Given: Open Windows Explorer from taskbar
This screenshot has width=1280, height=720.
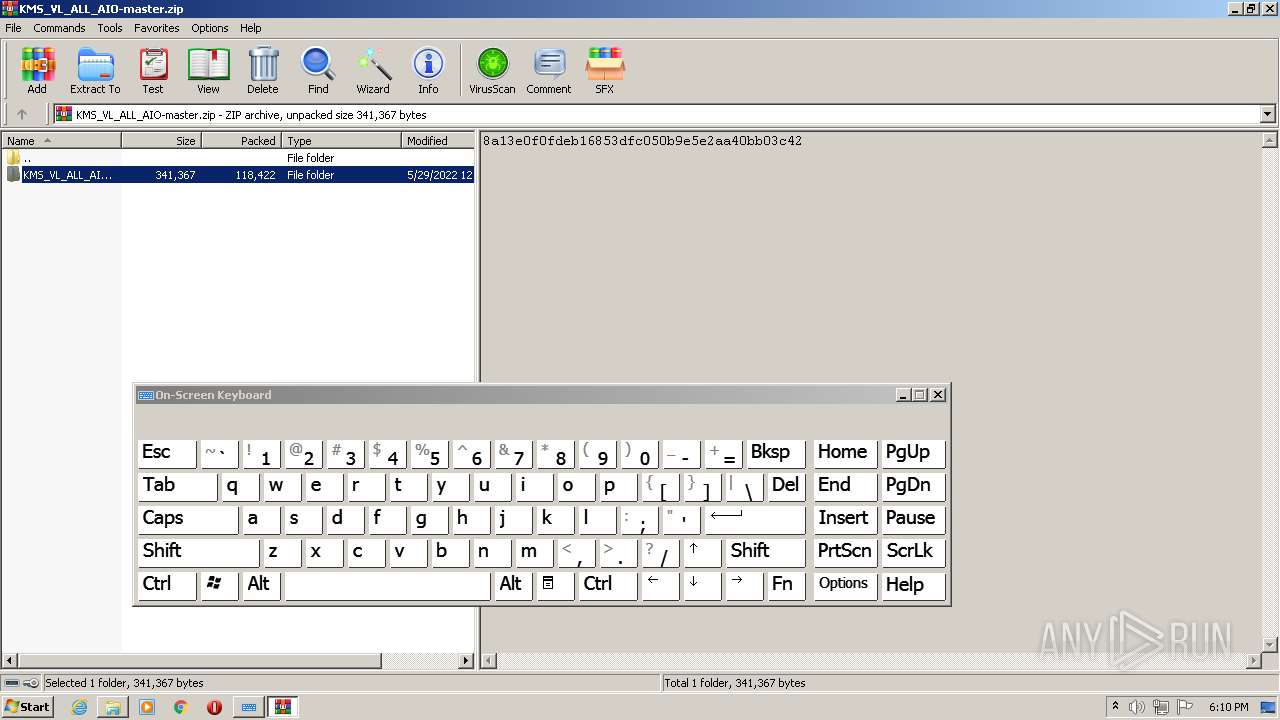Looking at the screenshot, I should pos(113,707).
